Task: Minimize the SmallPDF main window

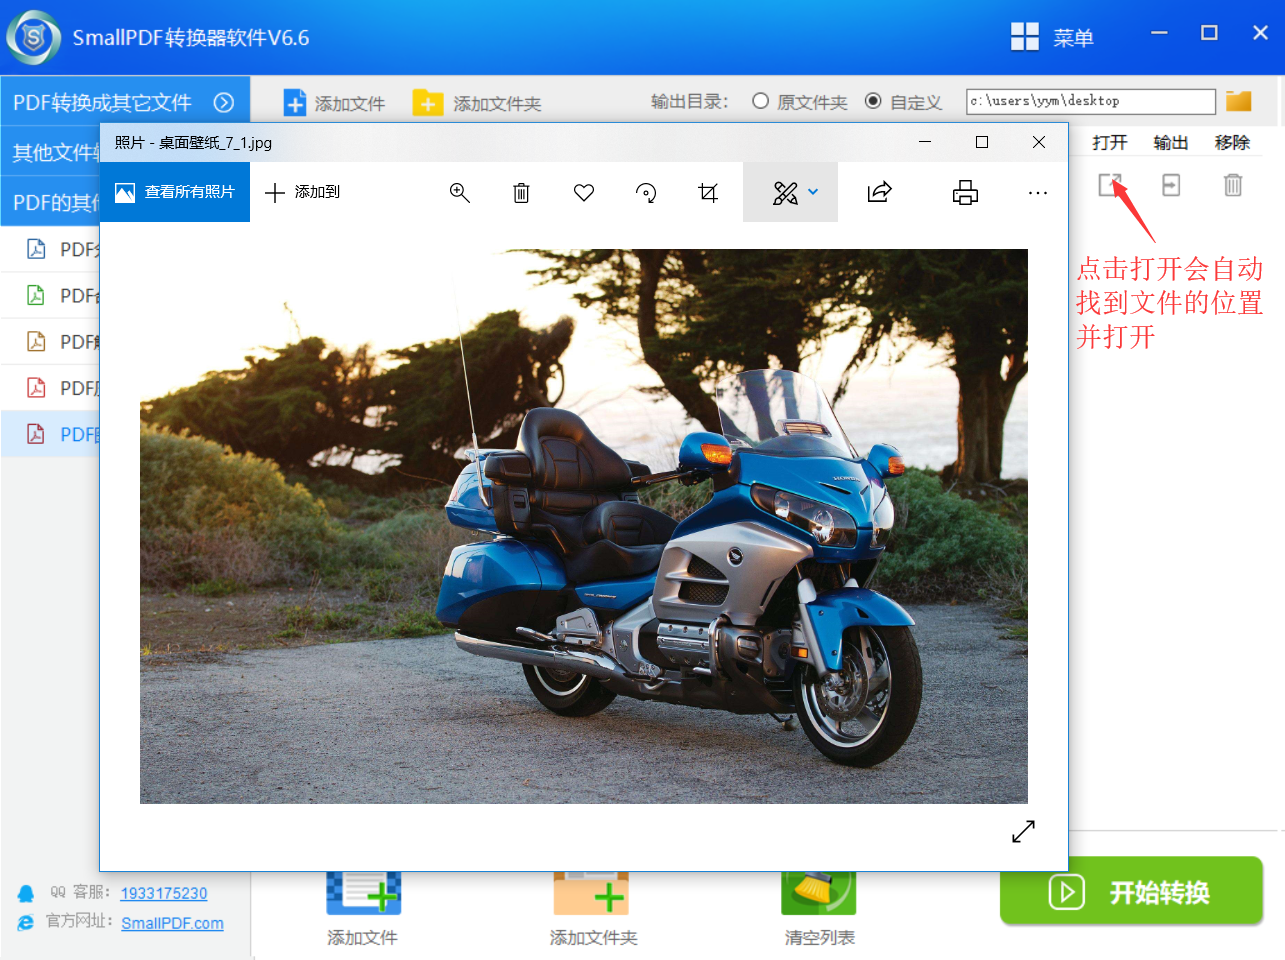Action: point(1159,33)
